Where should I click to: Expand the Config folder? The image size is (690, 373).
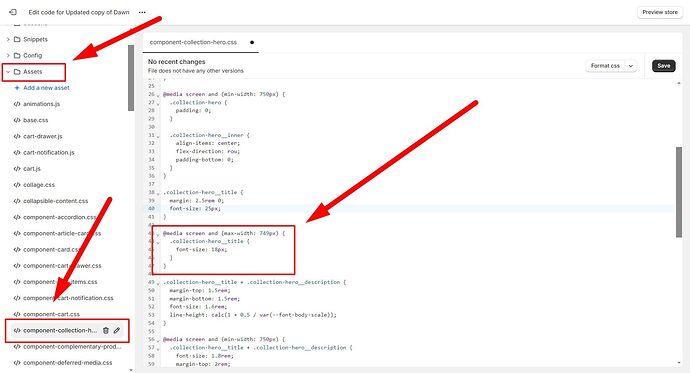8,55
